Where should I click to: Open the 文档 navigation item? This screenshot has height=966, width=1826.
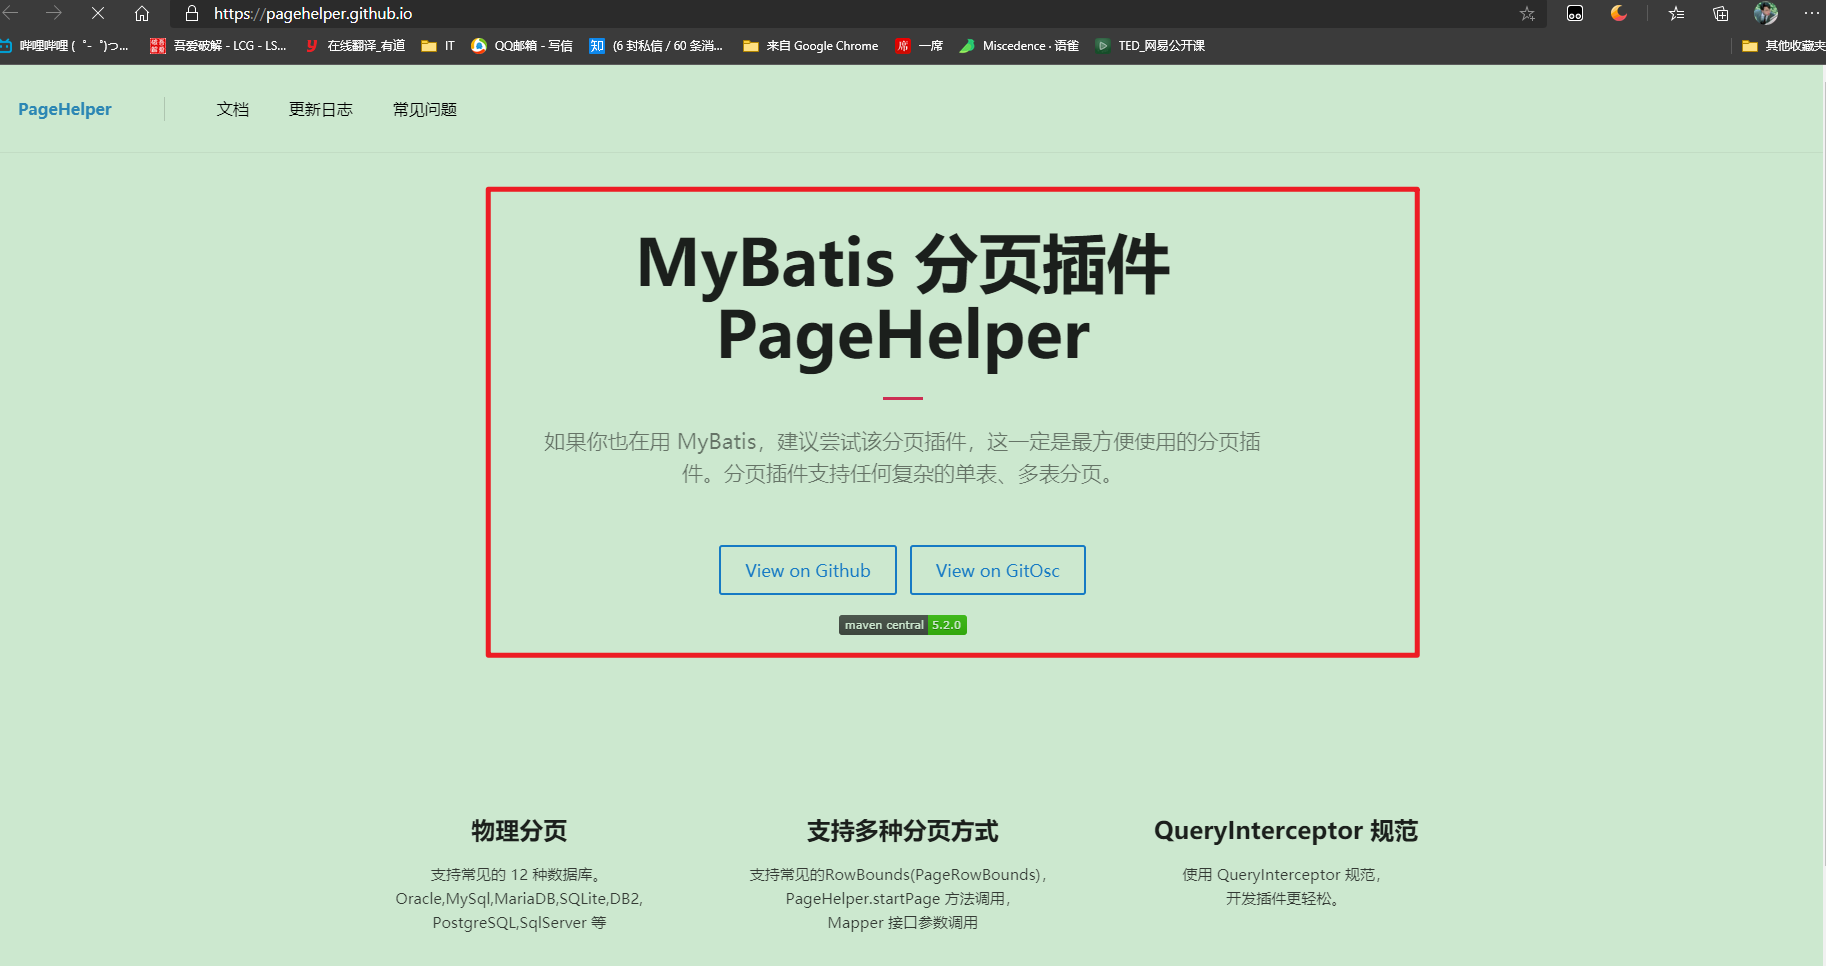(x=233, y=109)
